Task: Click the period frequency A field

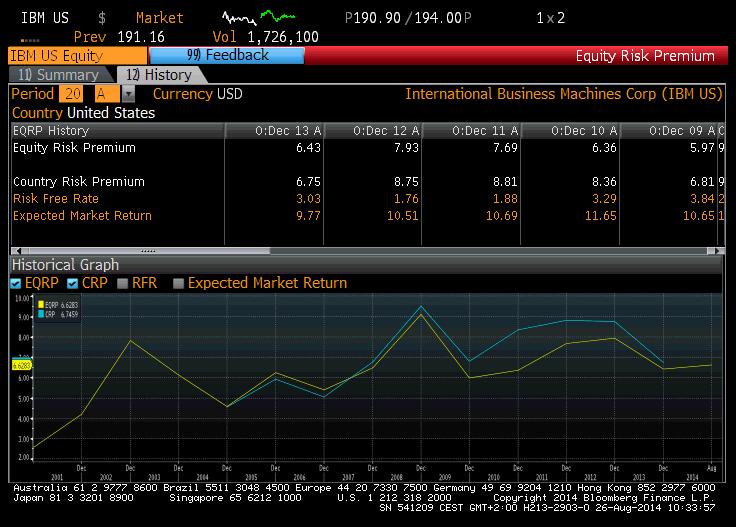Action: [107, 94]
